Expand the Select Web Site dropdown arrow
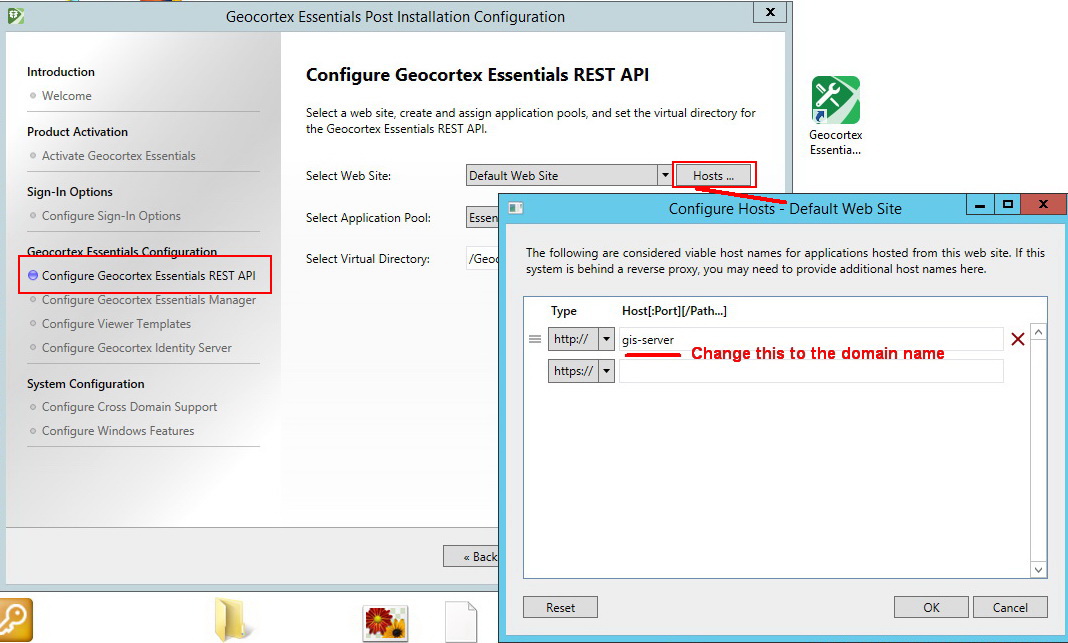The height and width of the screenshot is (643, 1068). point(665,176)
